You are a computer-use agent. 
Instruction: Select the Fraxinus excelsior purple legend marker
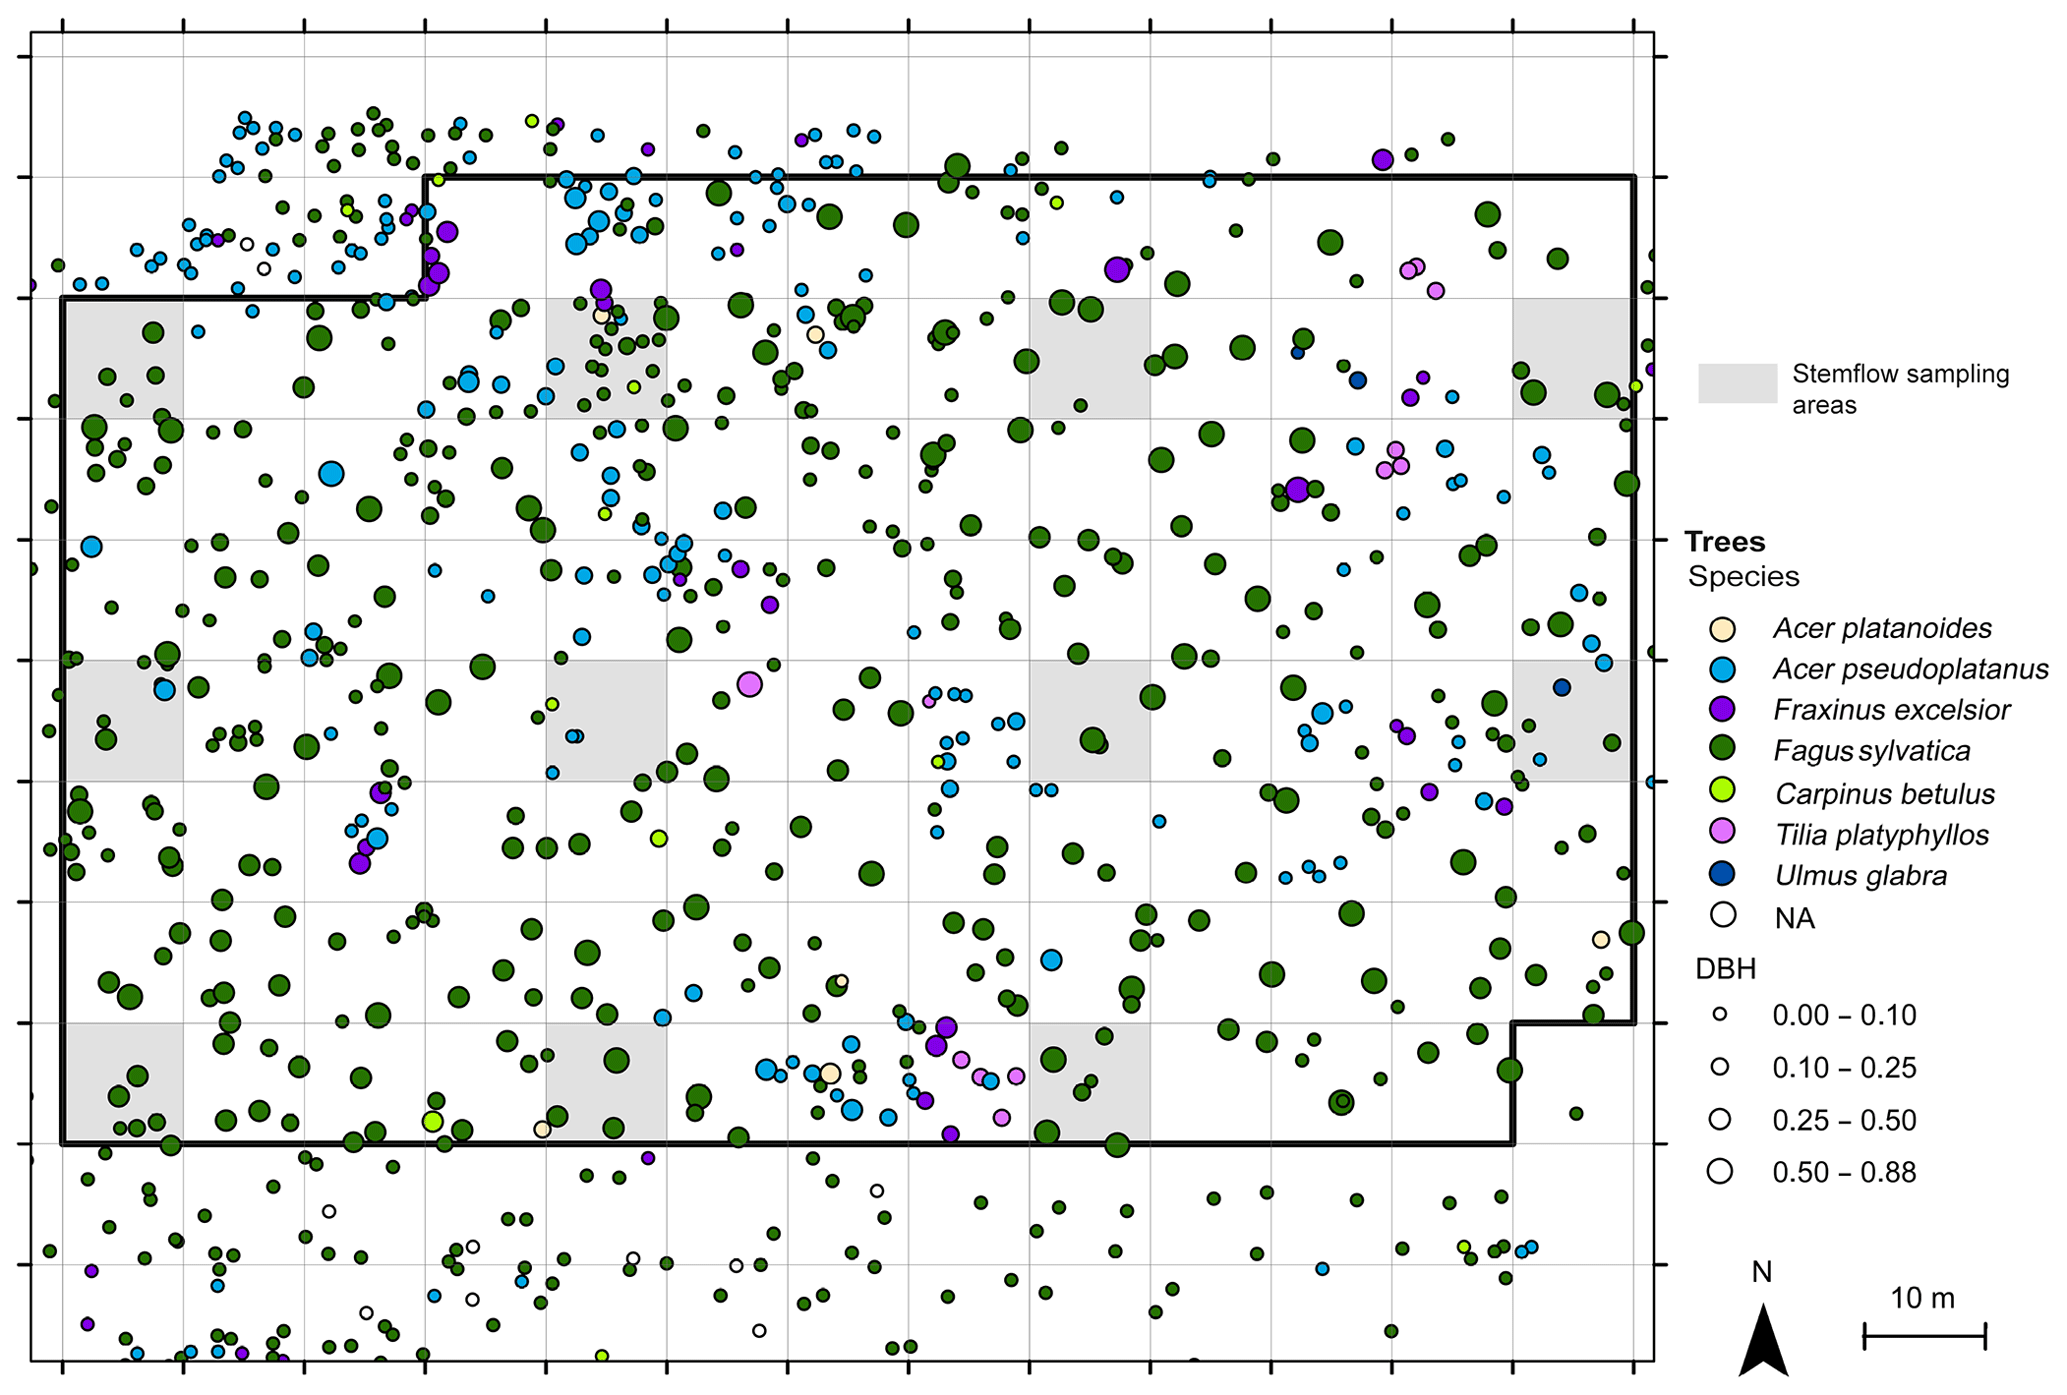click(1721, 710)
